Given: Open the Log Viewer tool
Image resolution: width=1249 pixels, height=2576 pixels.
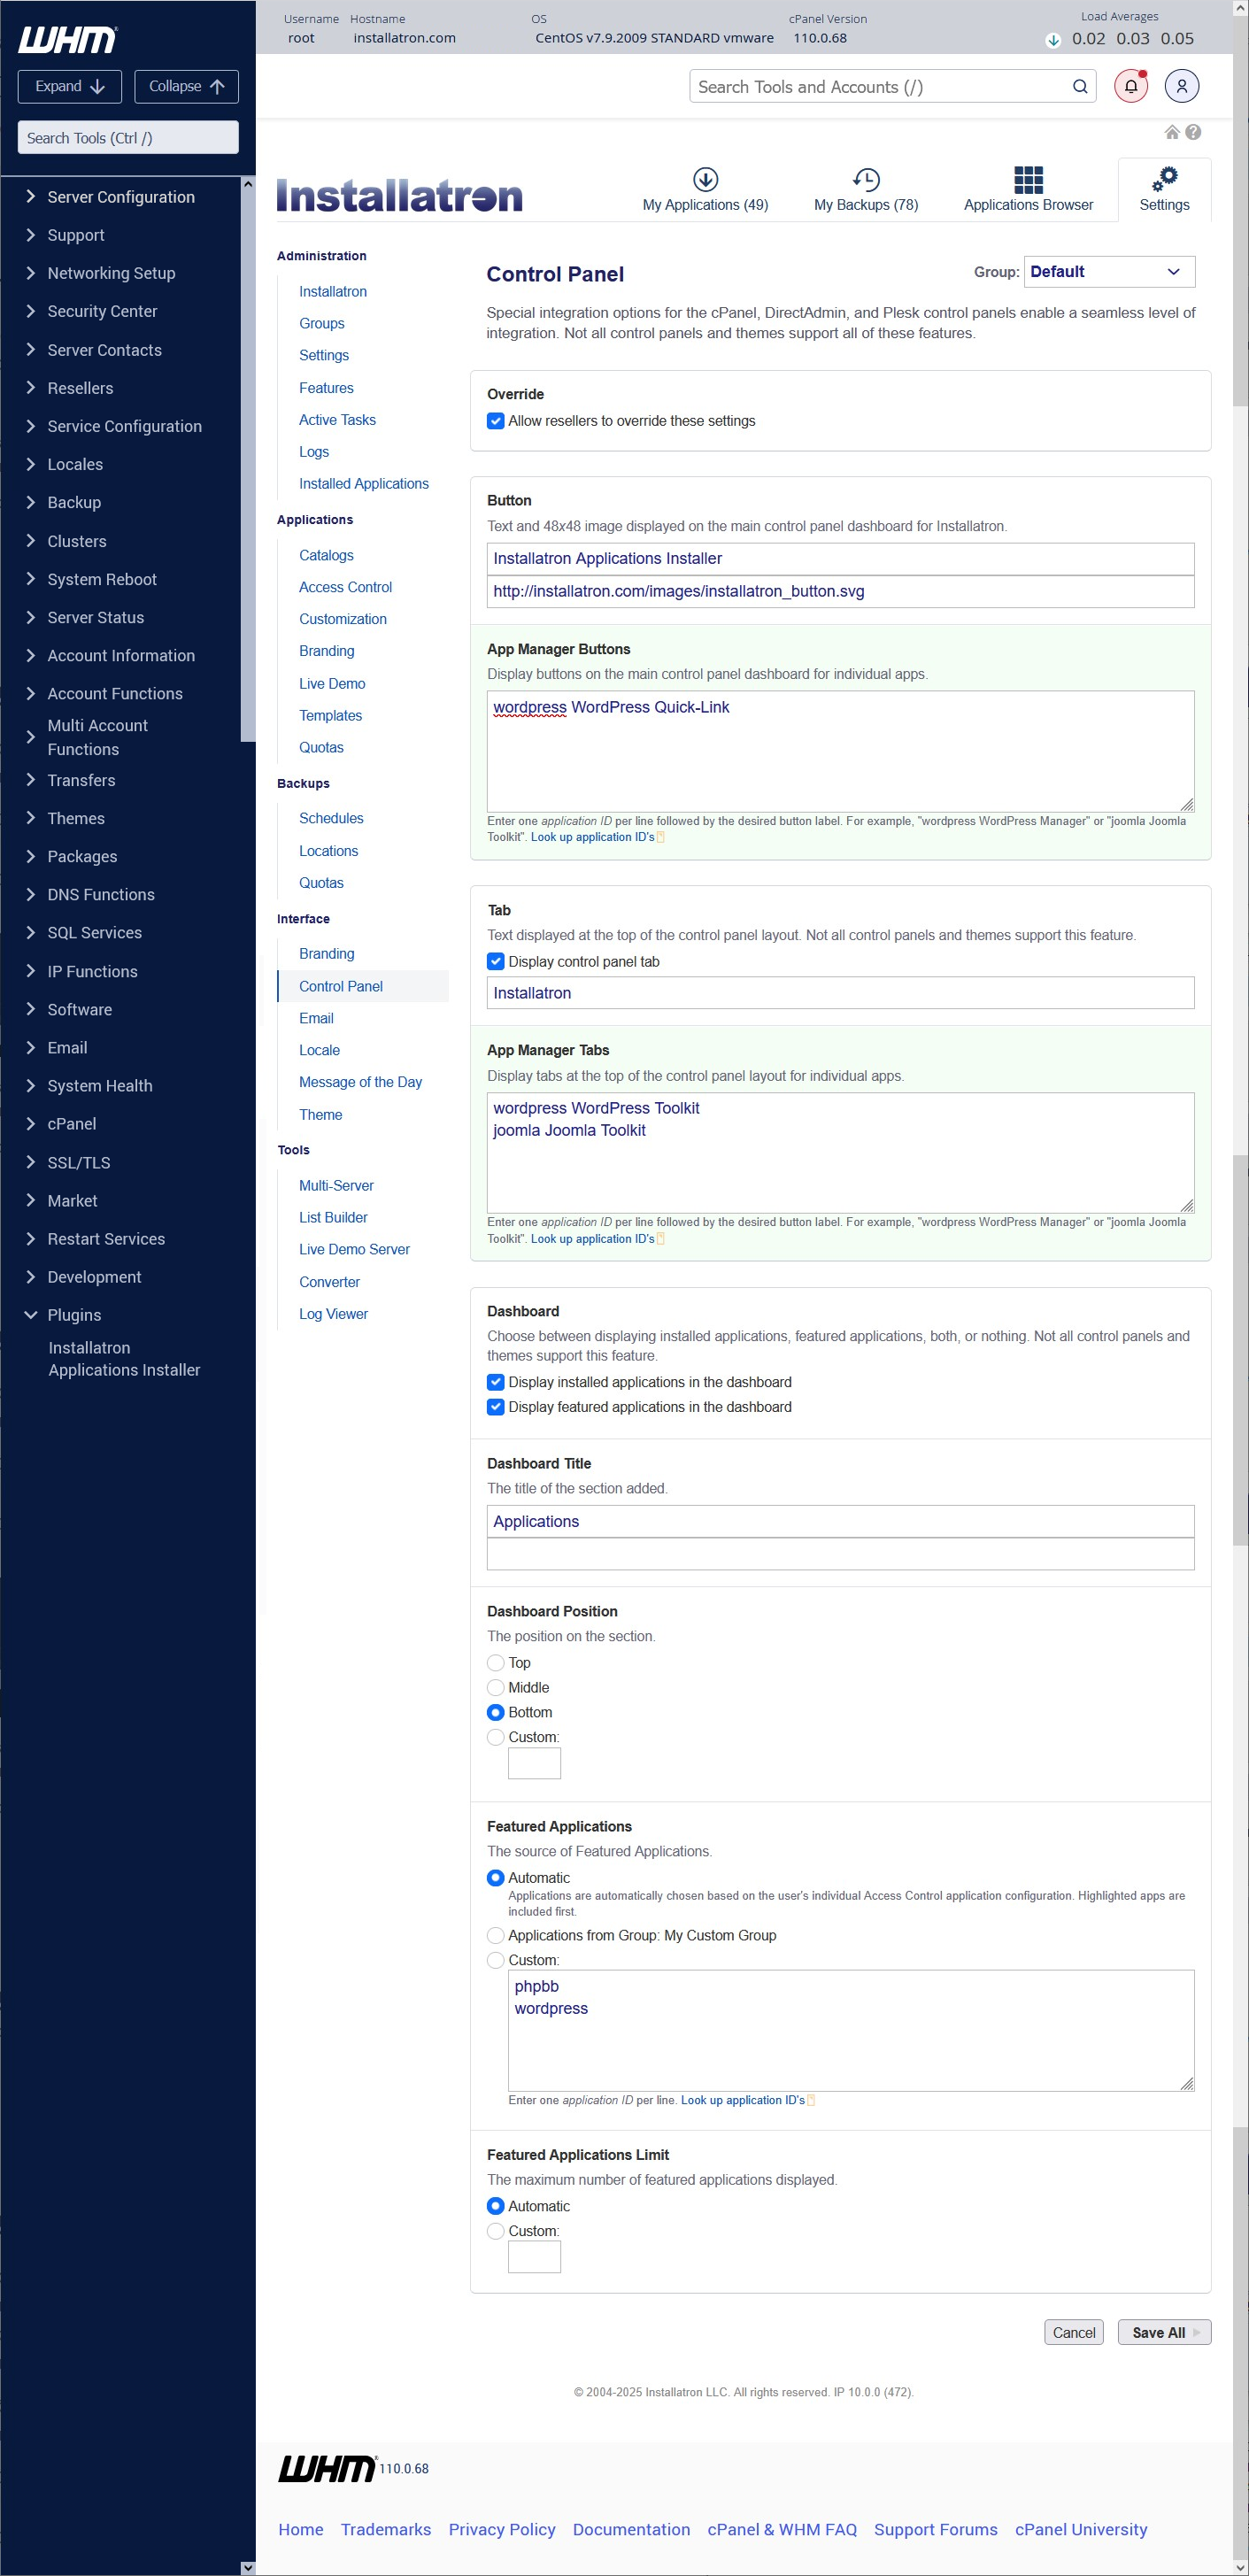Looking at the screenshot, I should pos(333,1314).
